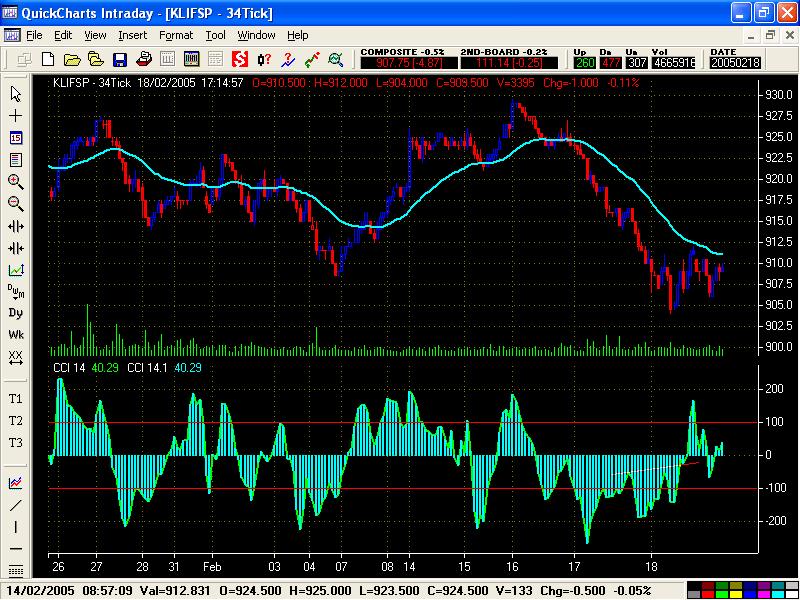Click the Up count 260 box

584,63
